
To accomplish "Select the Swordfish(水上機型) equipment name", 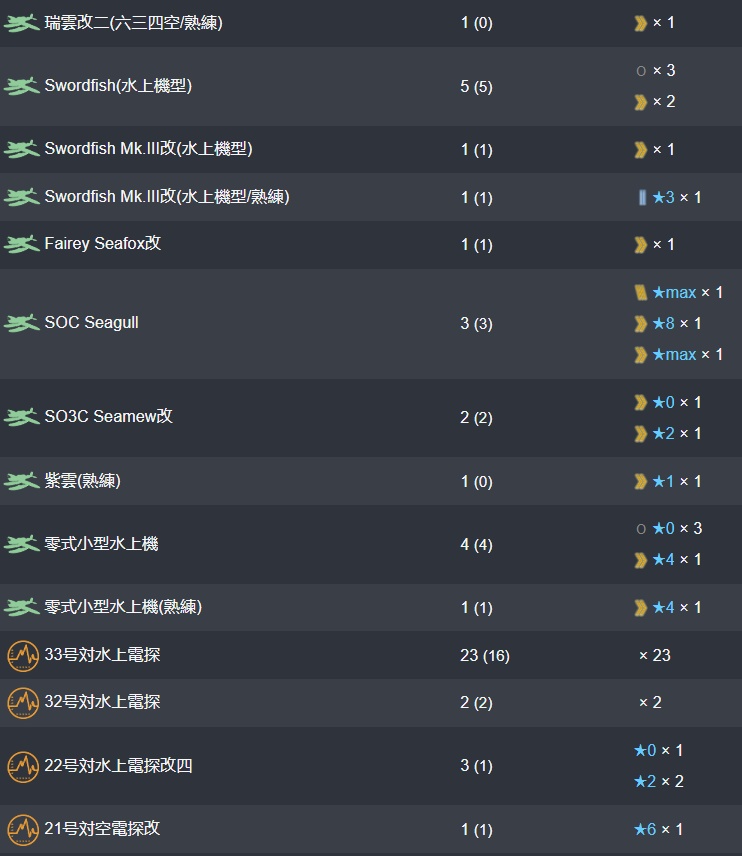I will click(x=118, y=86).
